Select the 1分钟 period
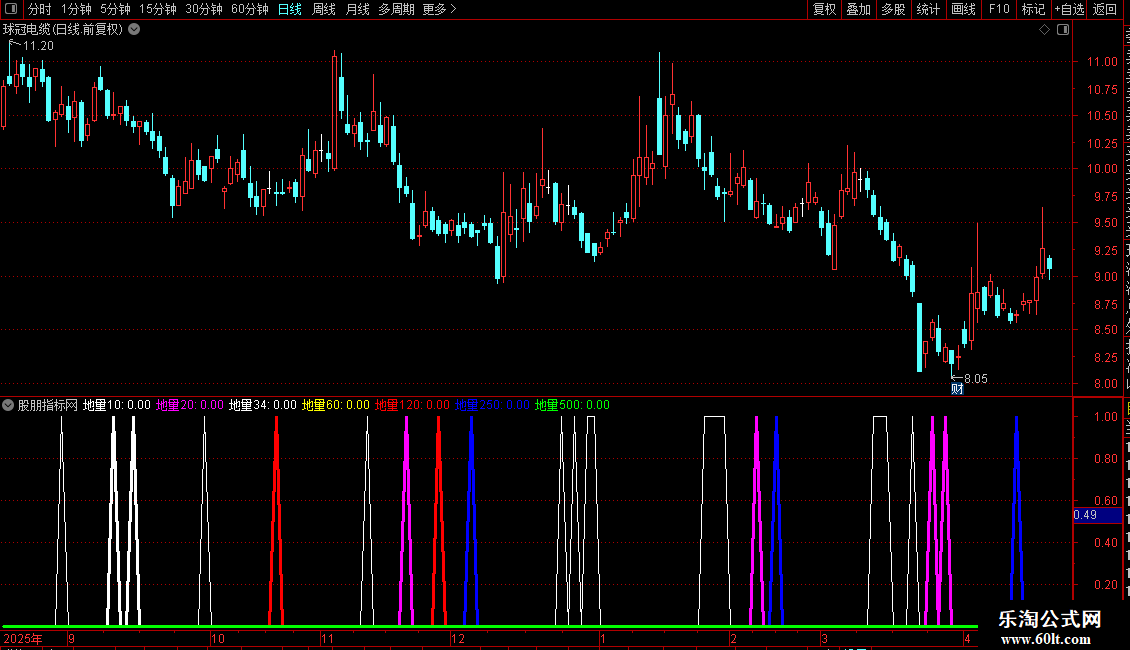 [x=76, y=9]
